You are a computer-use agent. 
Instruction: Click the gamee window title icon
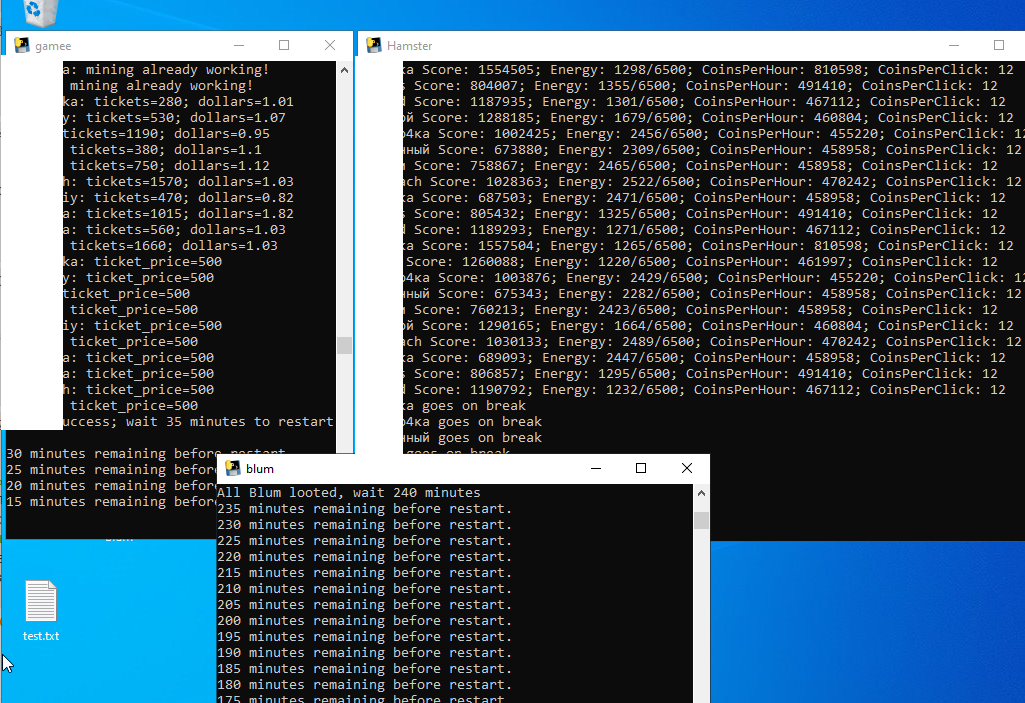(x=22, y=45)
